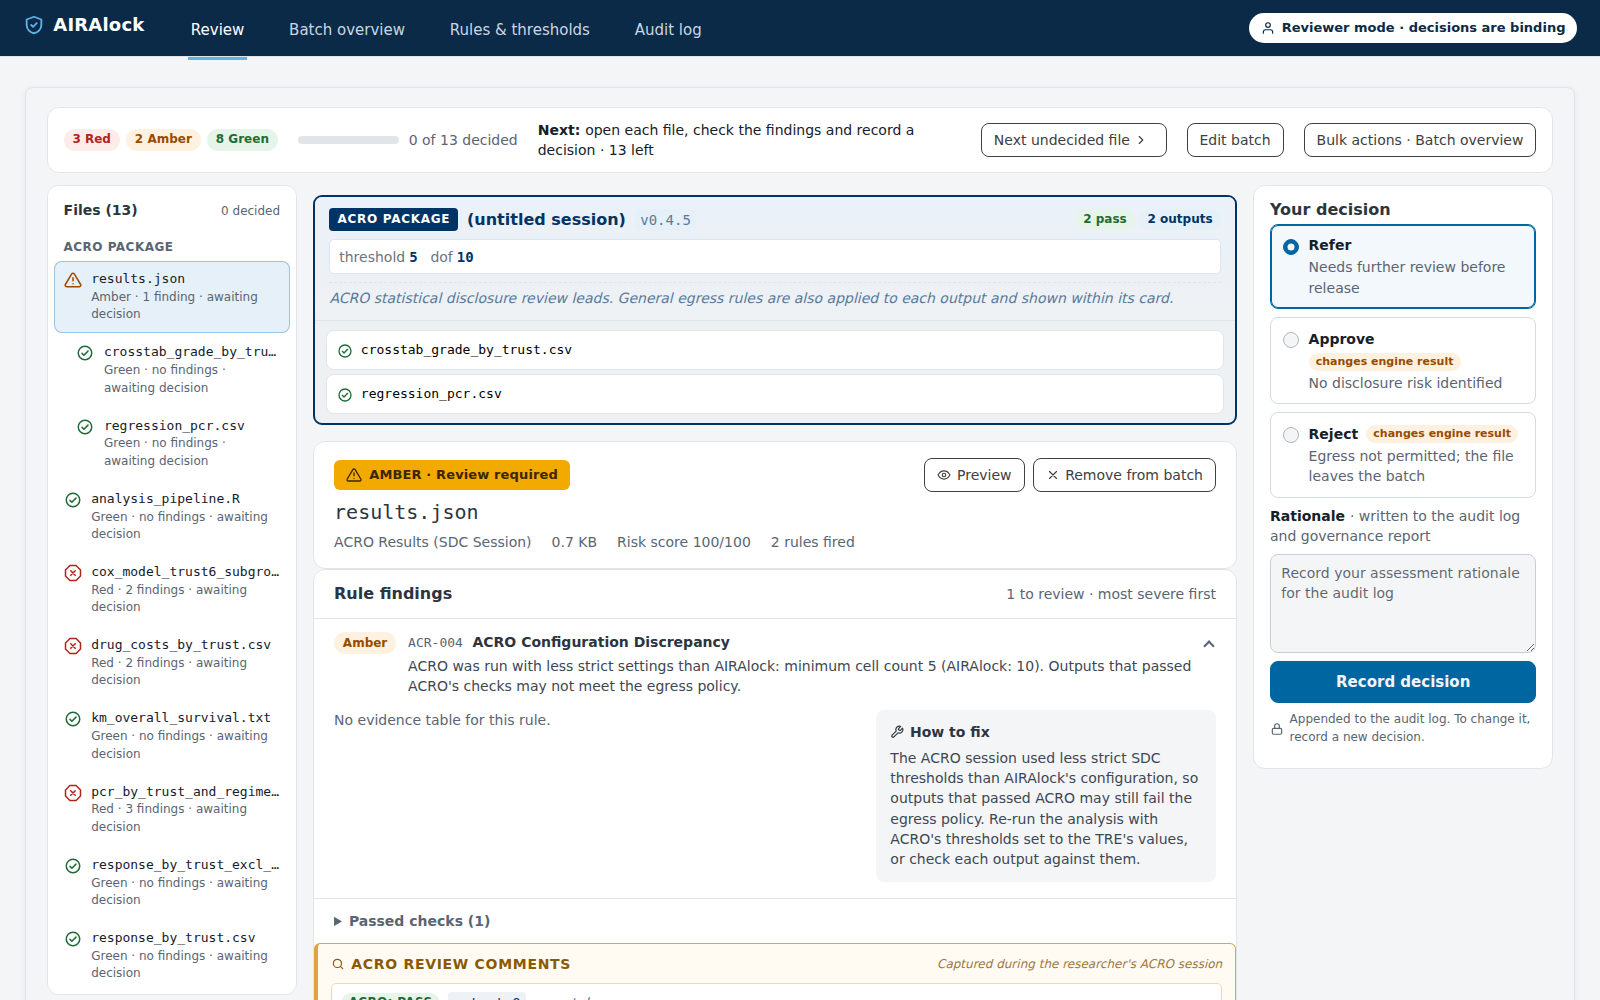Image resolution: width=1600 pixels, height=1000 pixels.
Task: Click the magnifier icon beside ACRO REVIEW COMMENTS
Action: click(338, 964)
